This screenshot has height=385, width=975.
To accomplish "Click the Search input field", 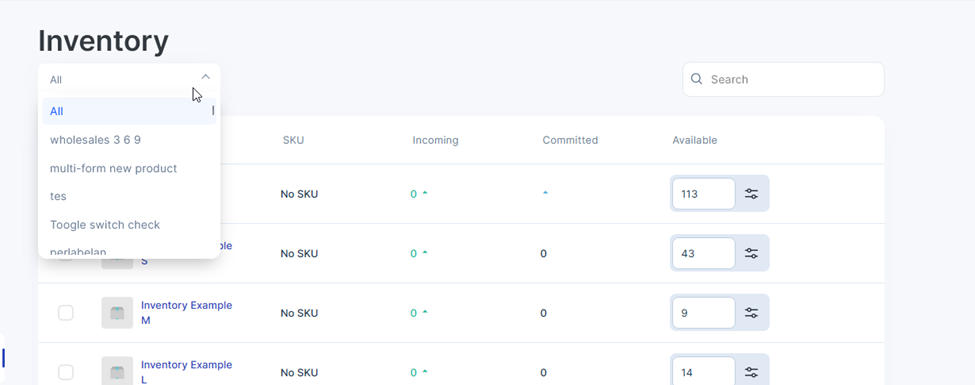I will coord(783,80).
